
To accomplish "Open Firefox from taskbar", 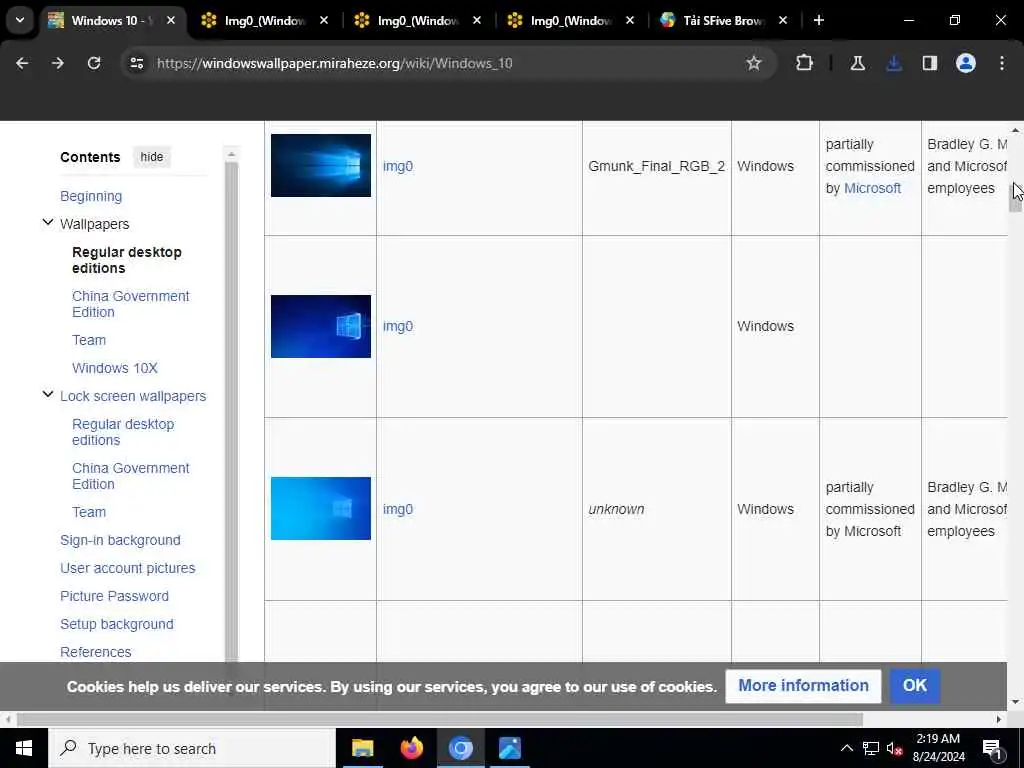I will click(x=411, y=748).
